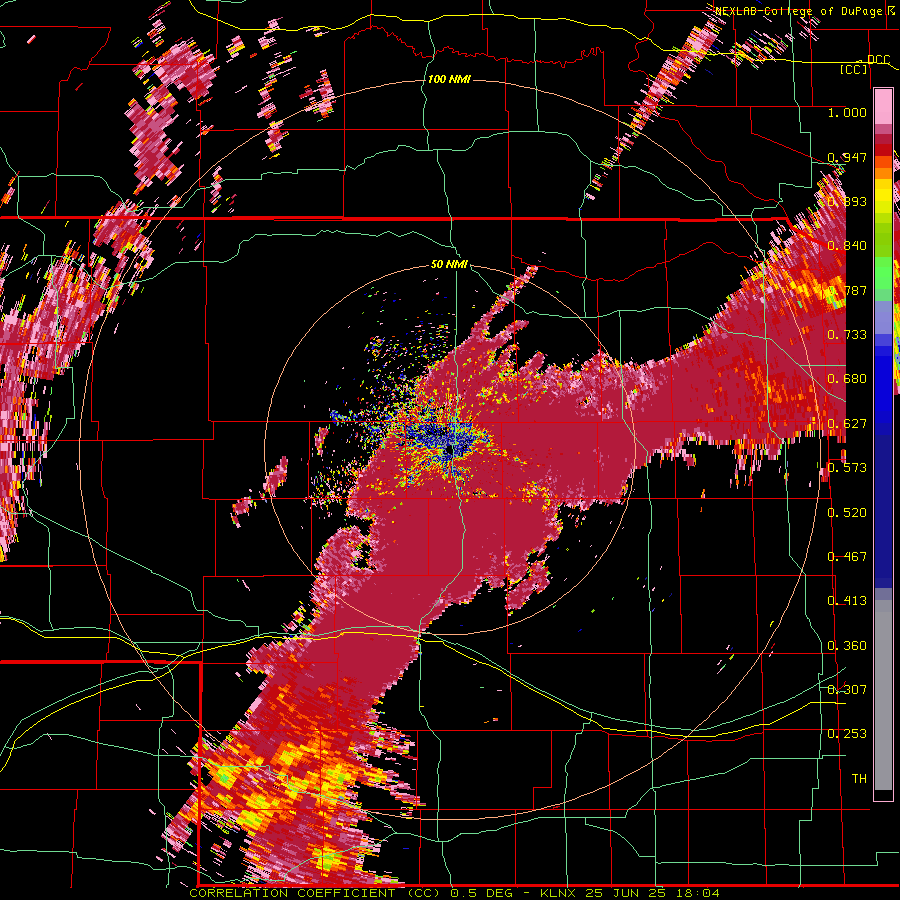Click the 0.680 value on the color scale

tap(847, 379)
